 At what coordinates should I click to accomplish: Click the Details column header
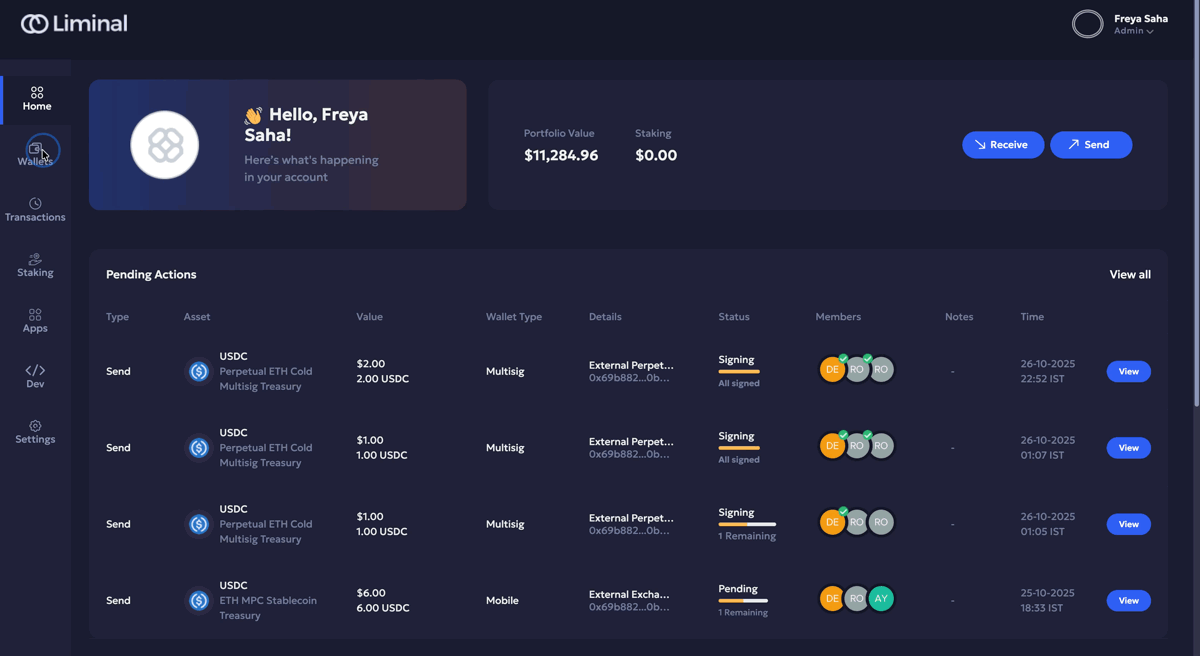(x=605, y=317)
